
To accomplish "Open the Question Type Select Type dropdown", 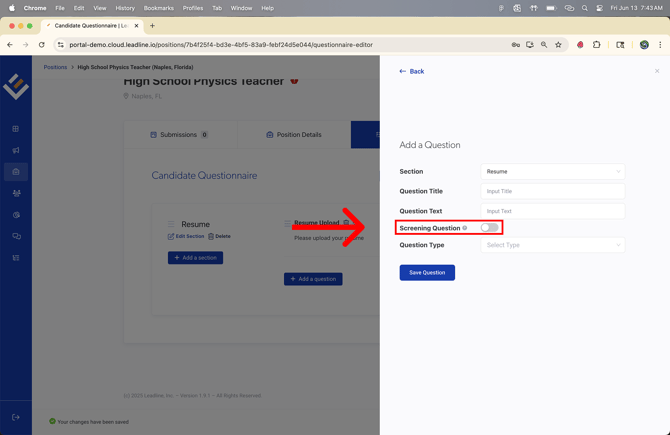I will click(x=552, y=245).
